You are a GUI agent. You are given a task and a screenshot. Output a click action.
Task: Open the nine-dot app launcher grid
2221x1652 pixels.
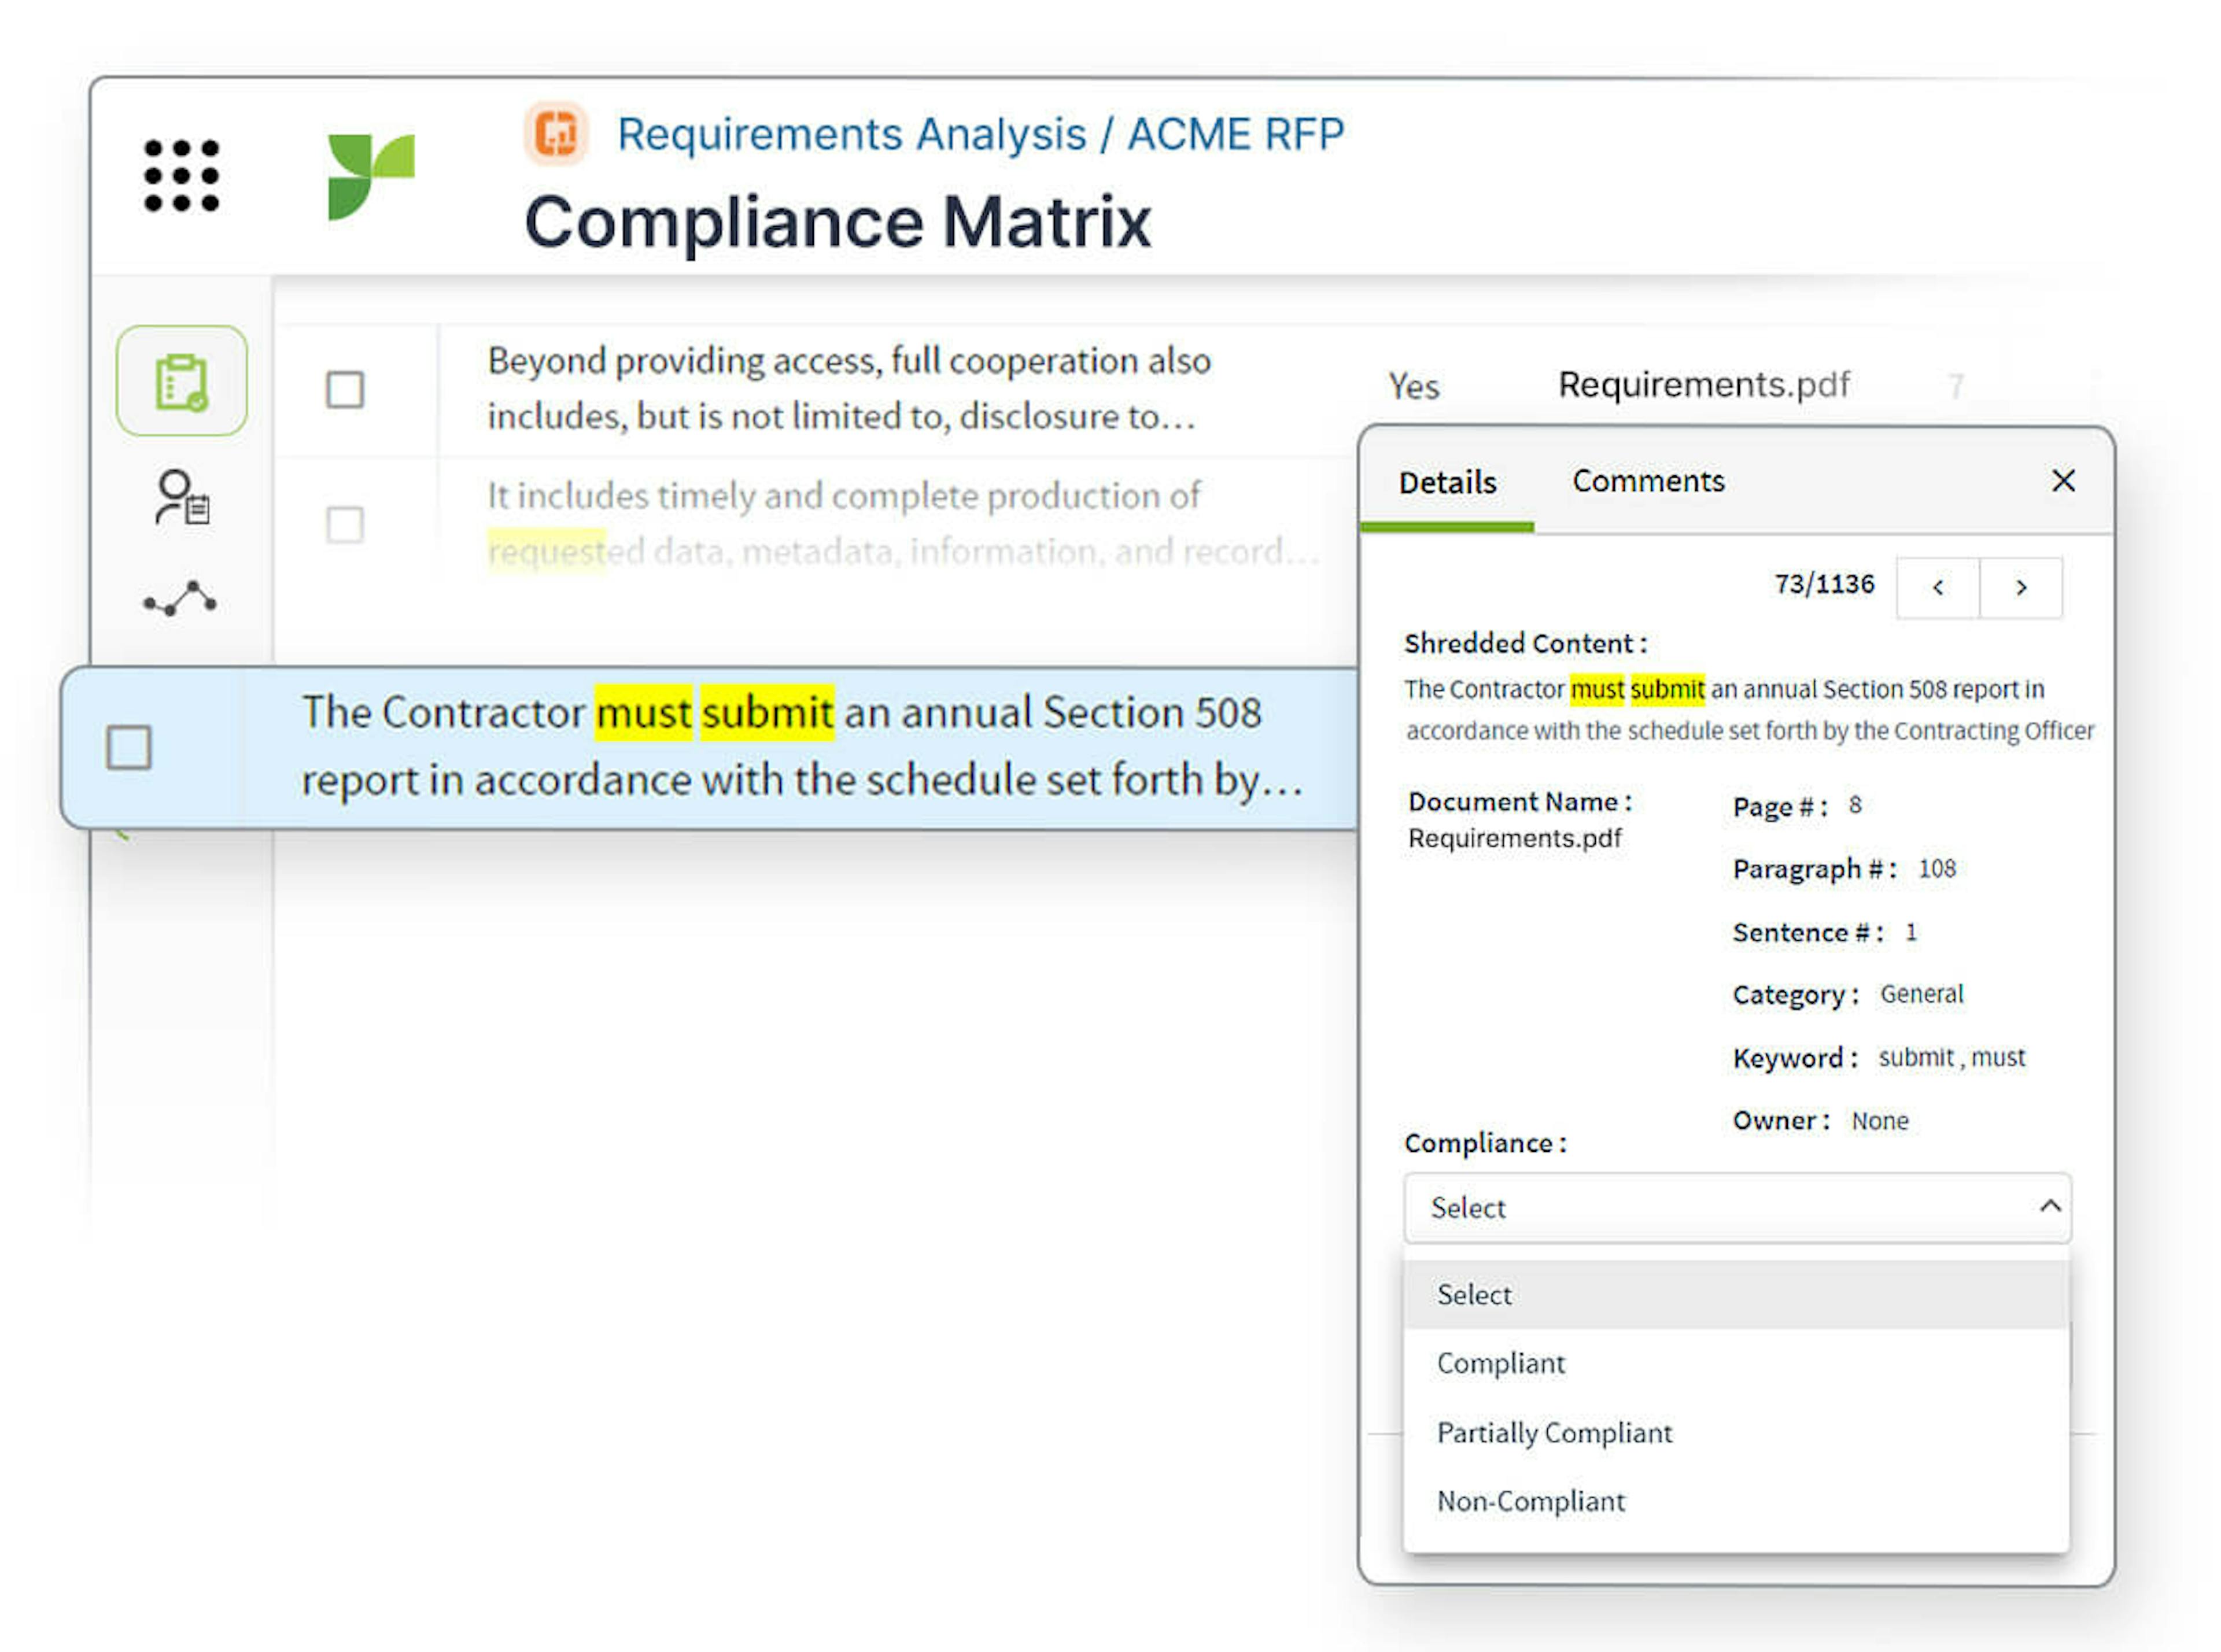[x=181, y=176]
